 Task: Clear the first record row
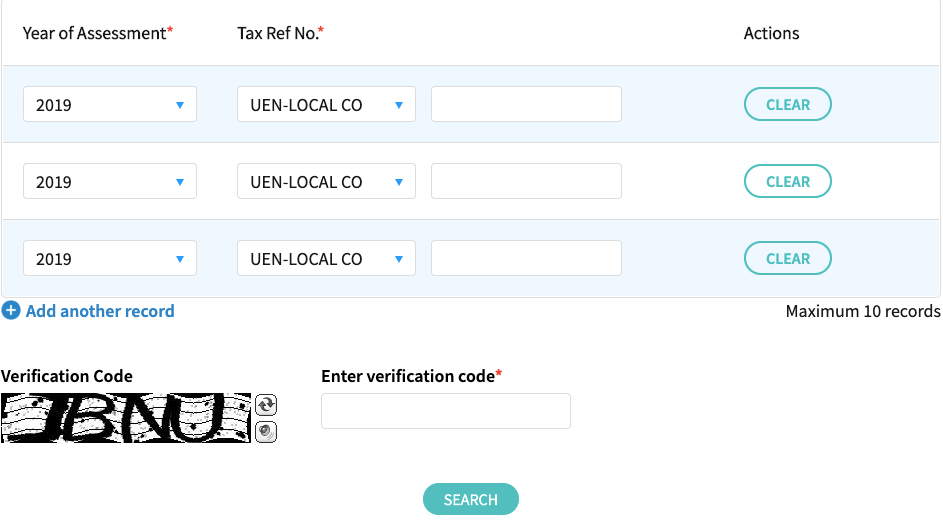[788, 104]
